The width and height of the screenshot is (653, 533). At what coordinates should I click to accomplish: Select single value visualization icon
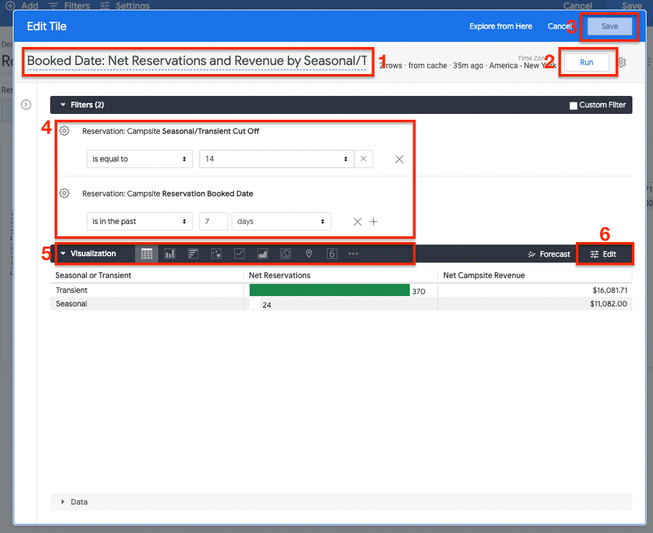click(x=331, y=254)
